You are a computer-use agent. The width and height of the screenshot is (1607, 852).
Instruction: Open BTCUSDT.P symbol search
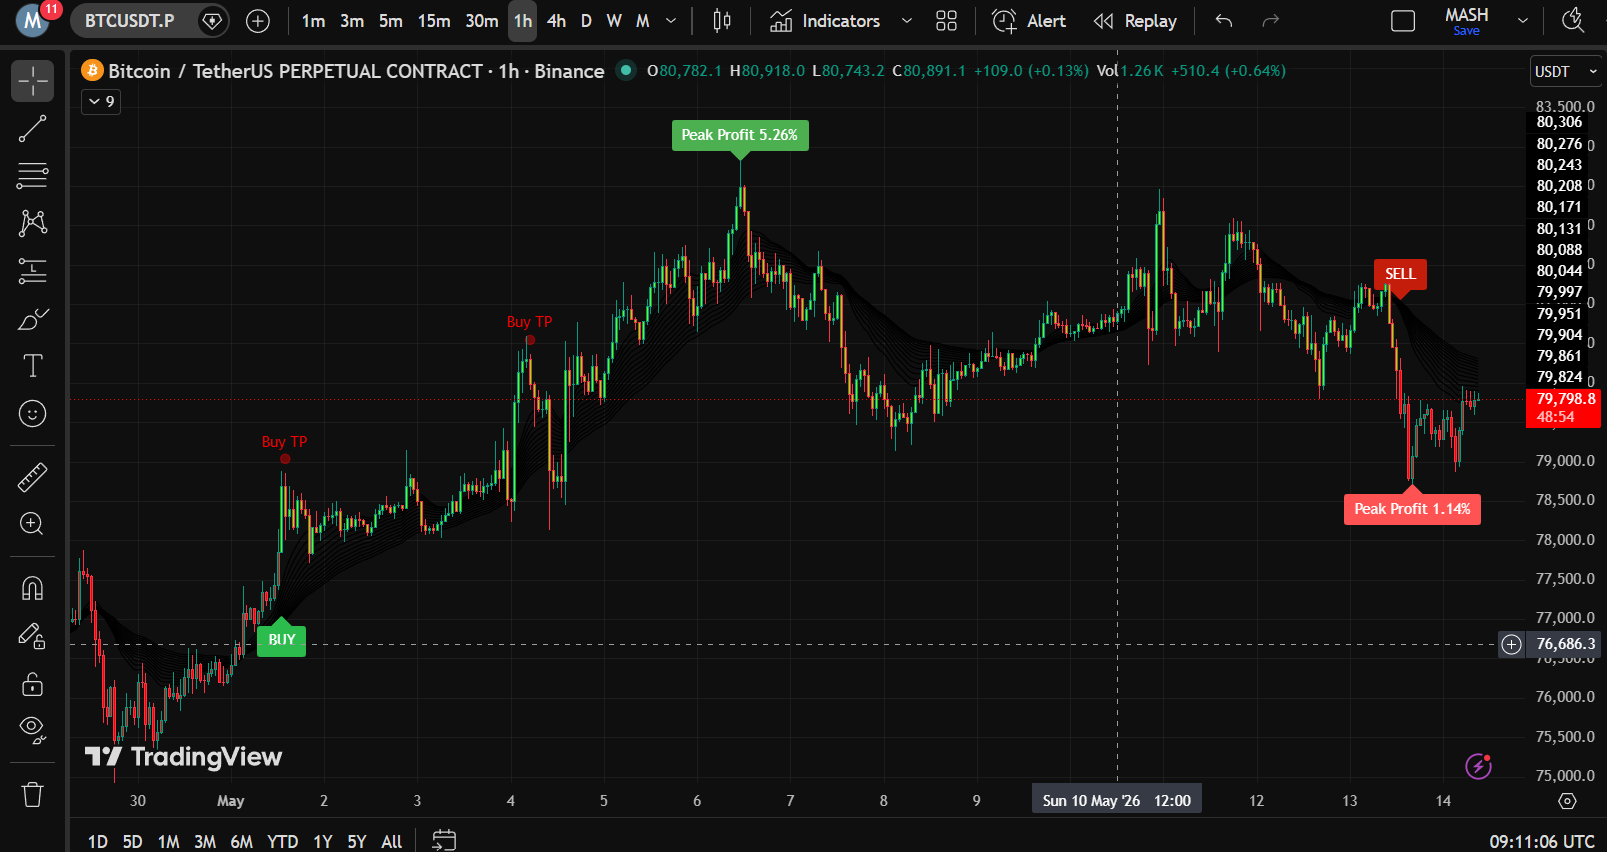130,20
